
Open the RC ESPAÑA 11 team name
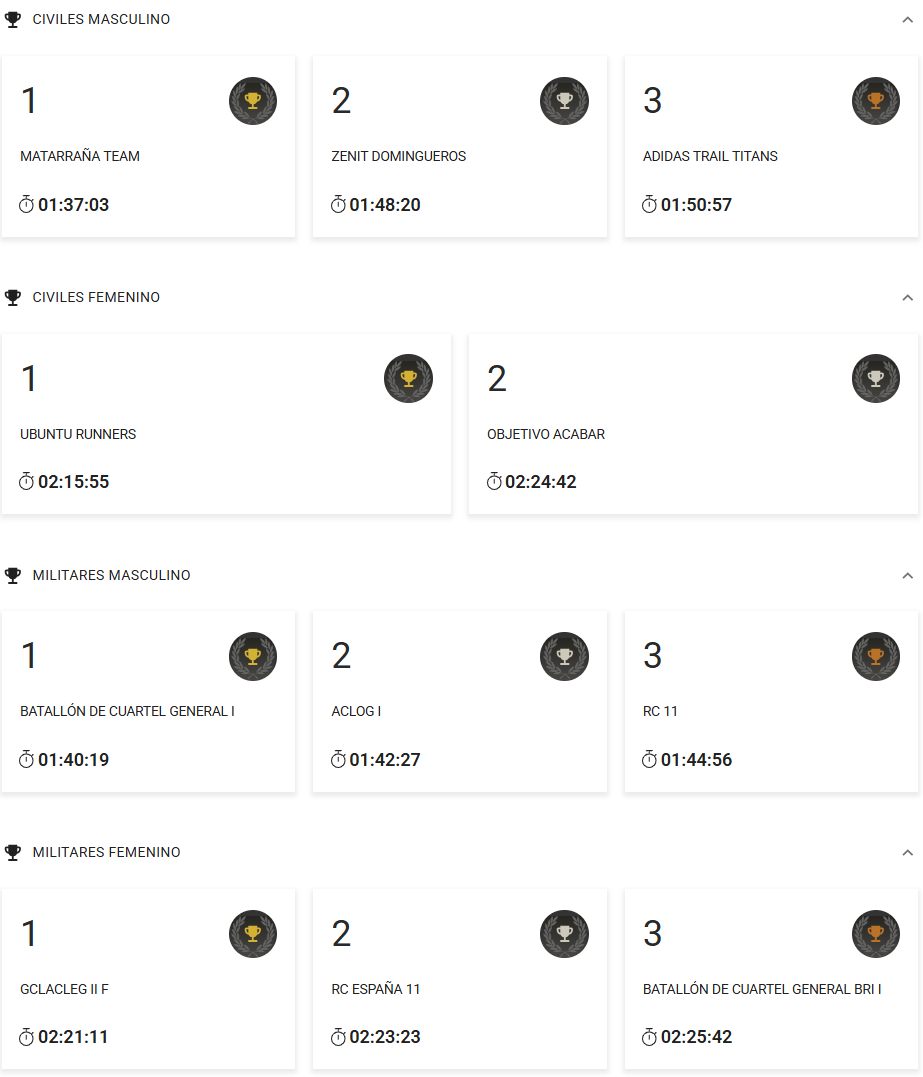376,990
